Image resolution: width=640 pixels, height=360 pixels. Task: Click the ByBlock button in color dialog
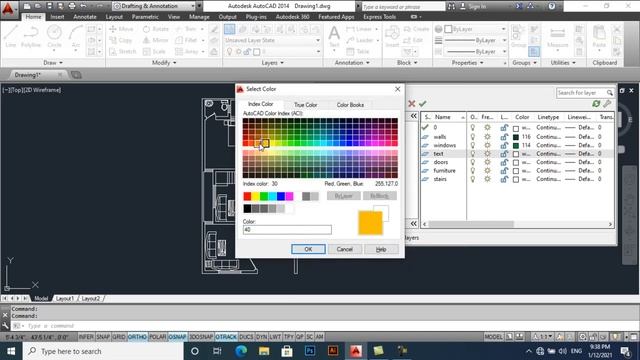coord(380,196)
